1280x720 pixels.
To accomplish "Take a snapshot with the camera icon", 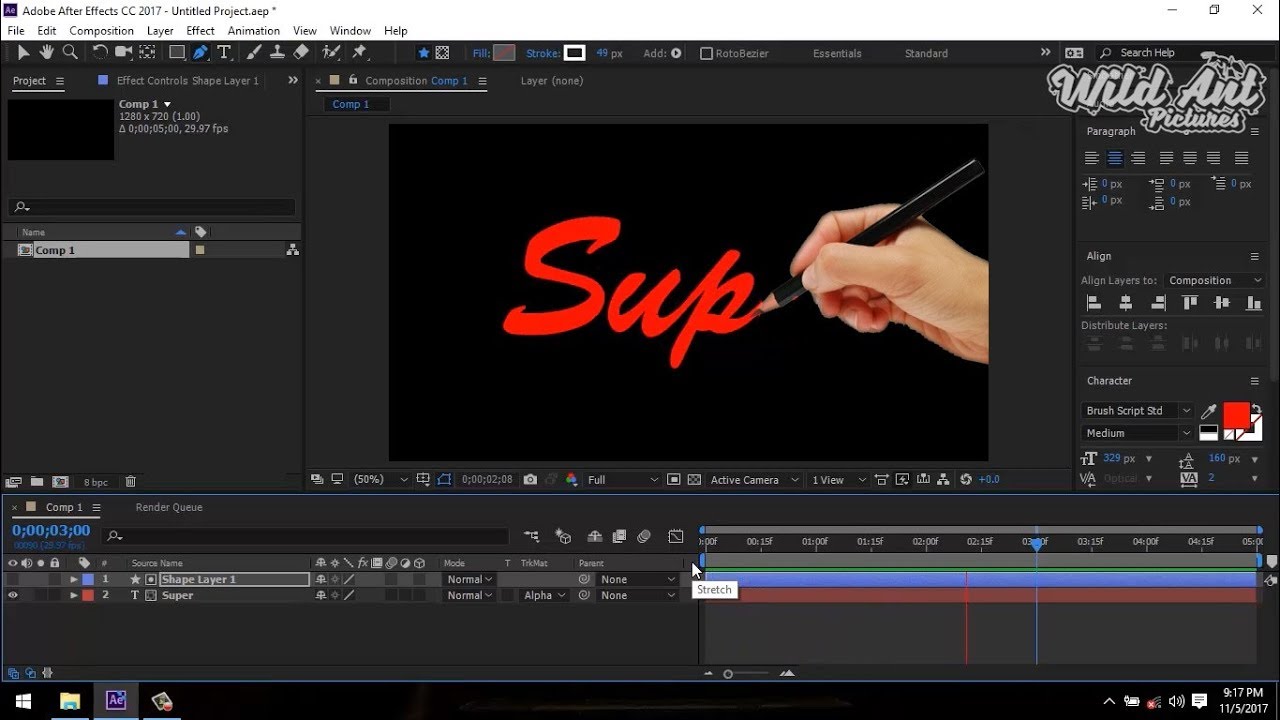I will (530, 480).
